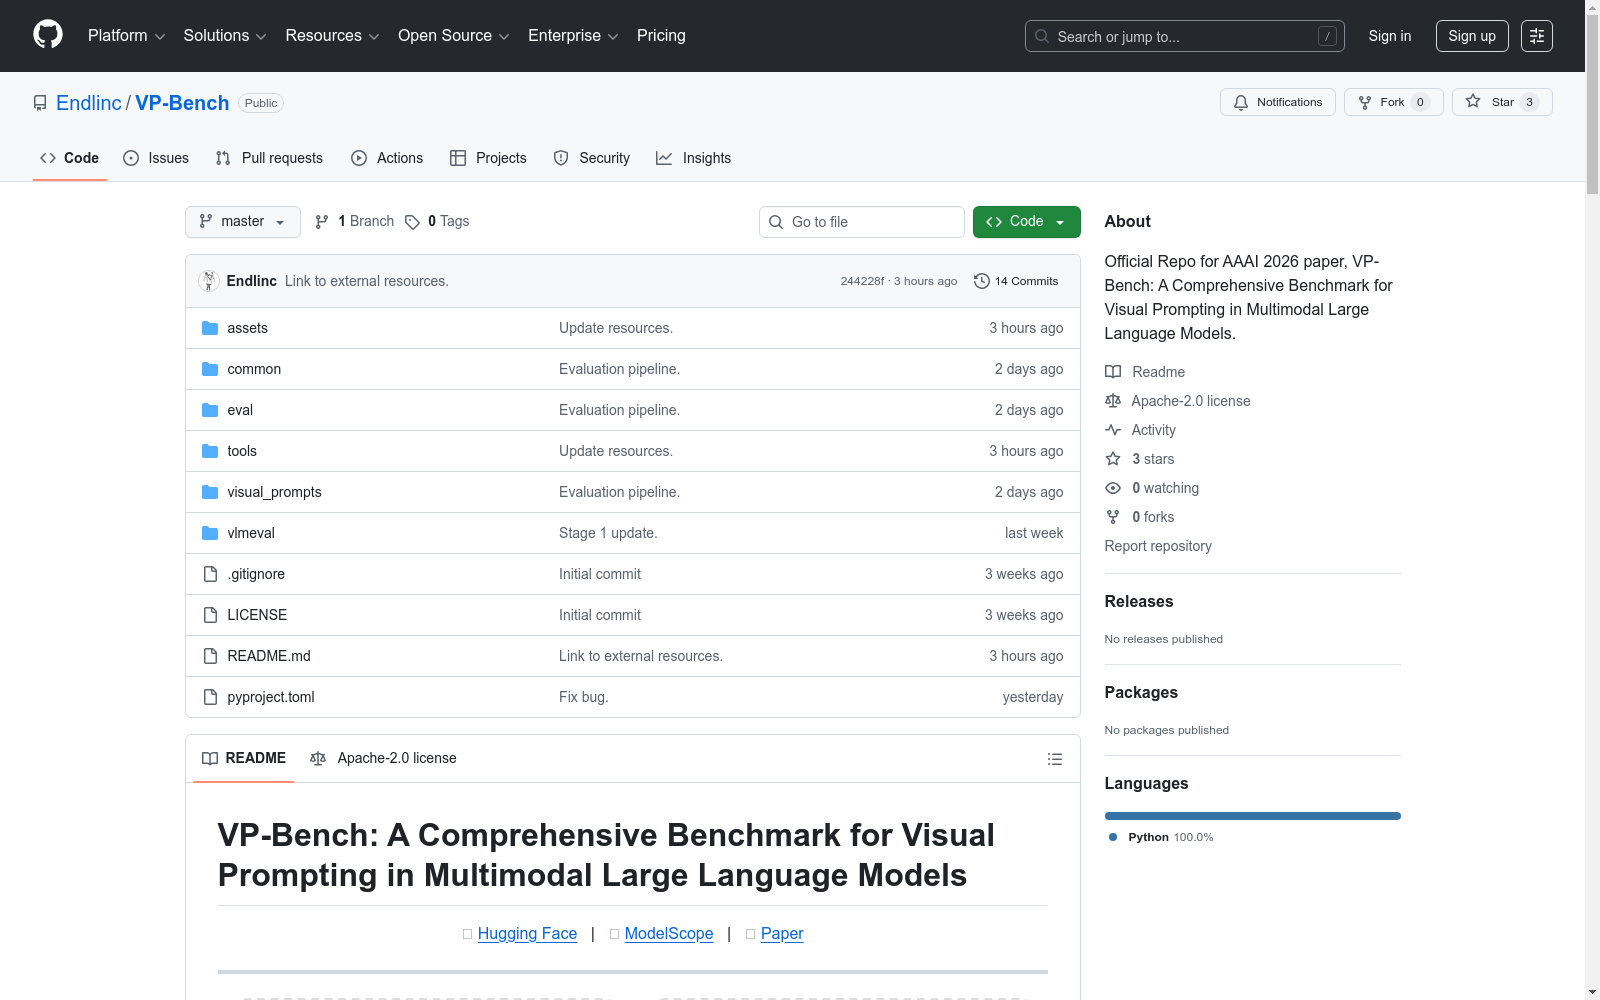Click the eye icon next to watching
The width and height of the screenshot is (1600, 1000).
[x=1113, y=488]
